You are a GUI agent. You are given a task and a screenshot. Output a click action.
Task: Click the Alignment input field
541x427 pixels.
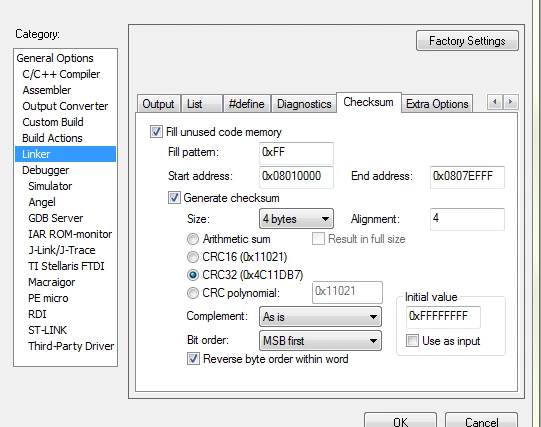pos(467,219)
